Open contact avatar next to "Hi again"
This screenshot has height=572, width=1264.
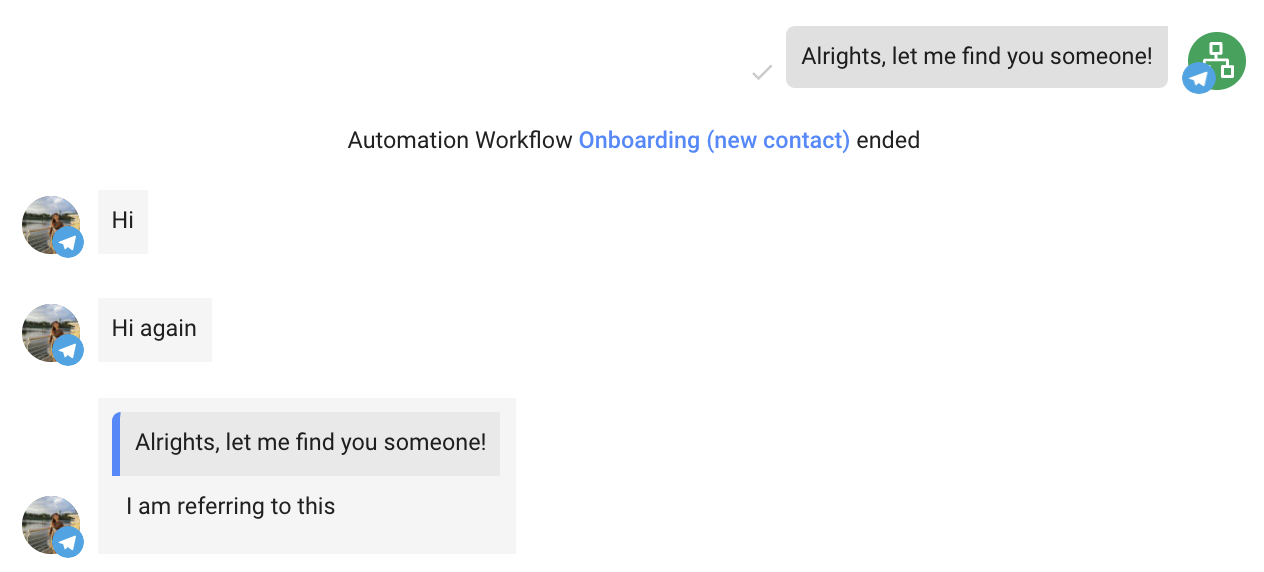(x=46, y=328)
